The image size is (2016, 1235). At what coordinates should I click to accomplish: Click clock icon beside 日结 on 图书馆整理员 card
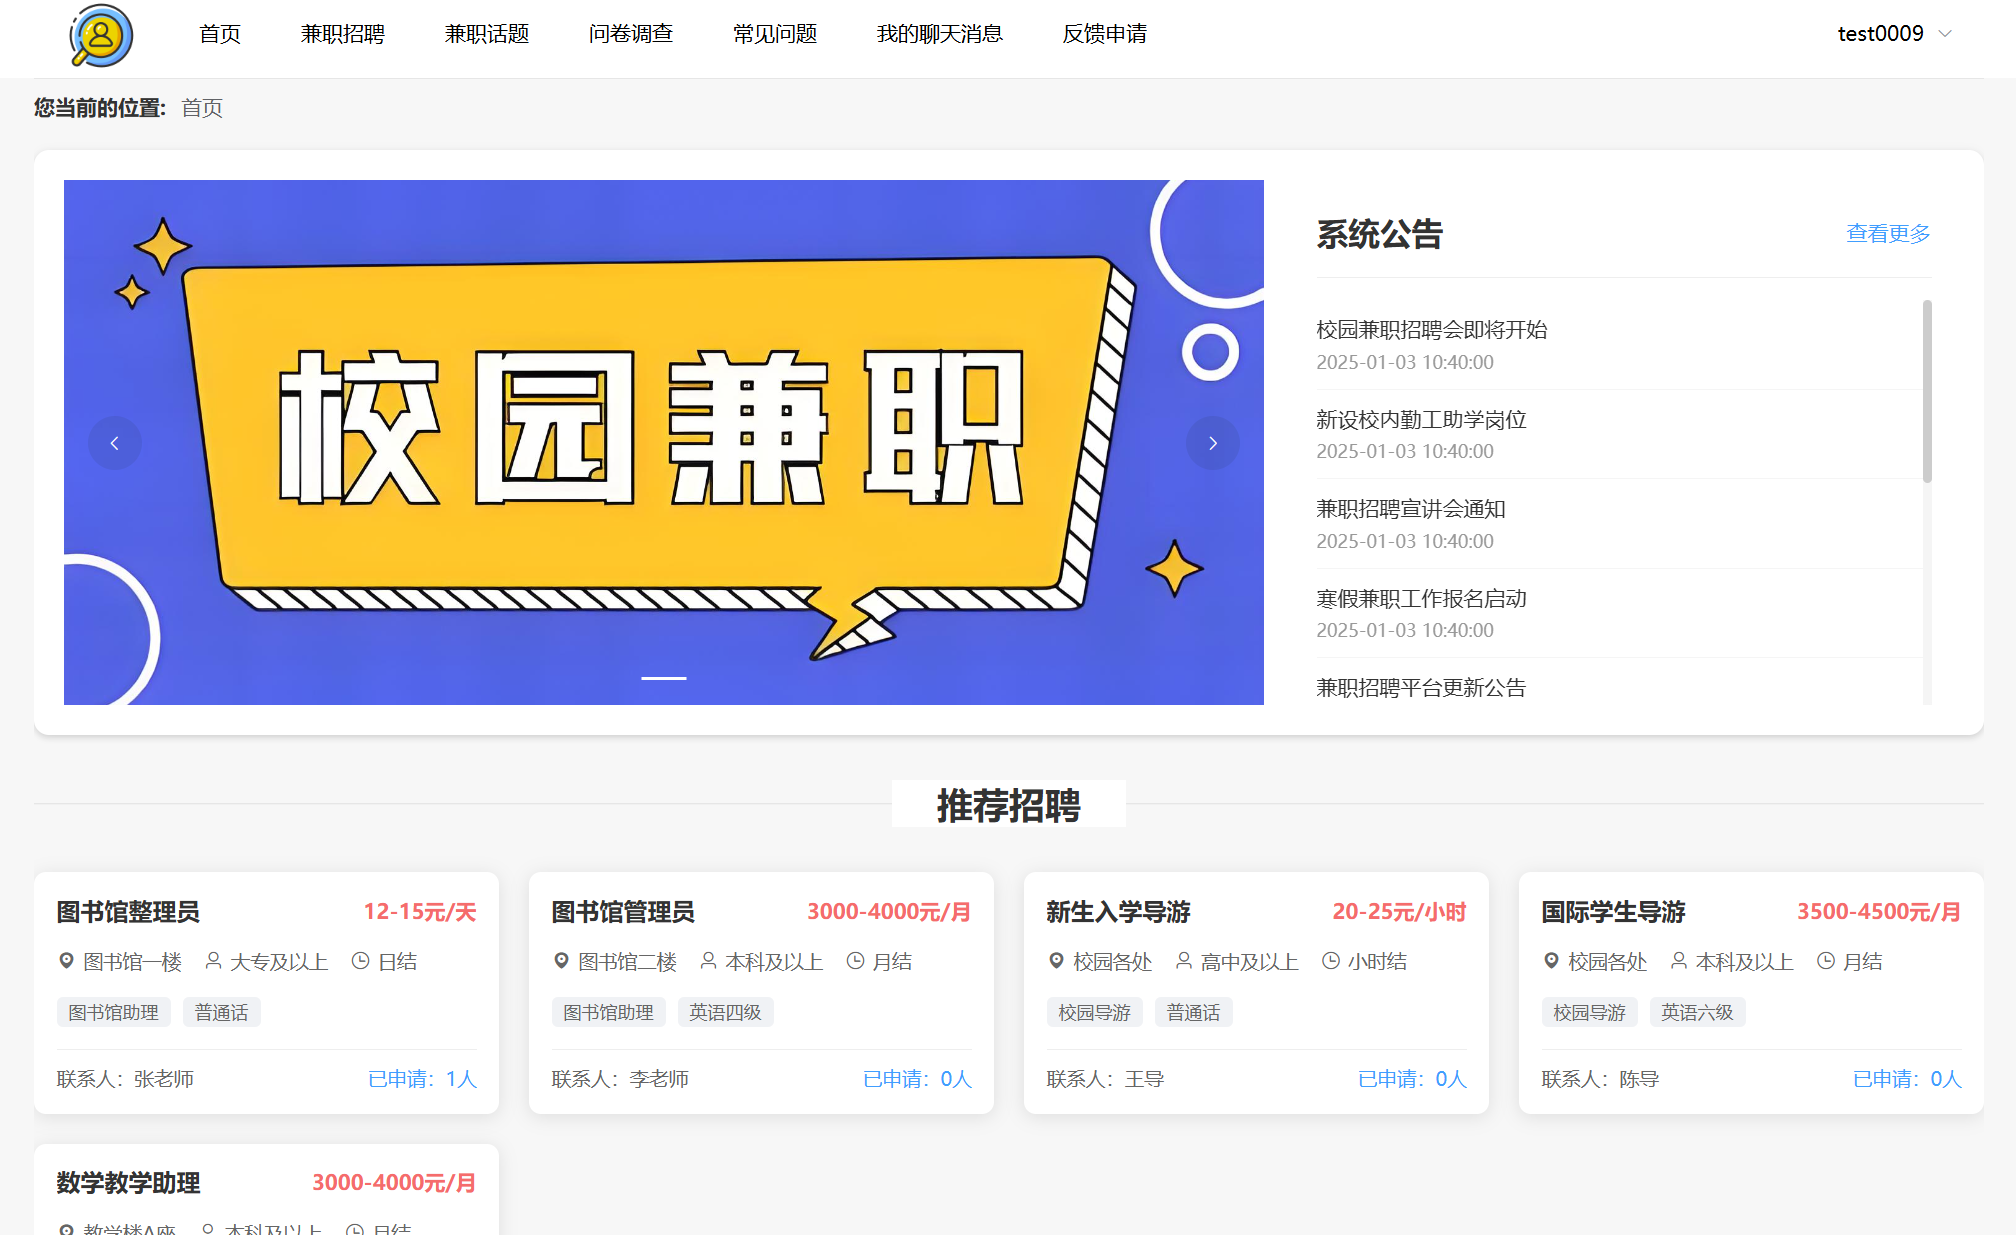(x=361, y=961)
